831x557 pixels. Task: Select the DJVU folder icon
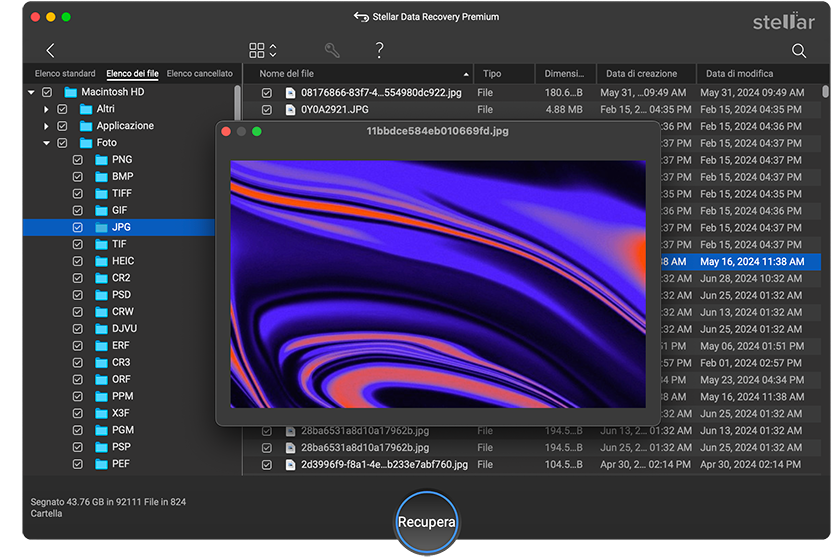coord(101,329)
